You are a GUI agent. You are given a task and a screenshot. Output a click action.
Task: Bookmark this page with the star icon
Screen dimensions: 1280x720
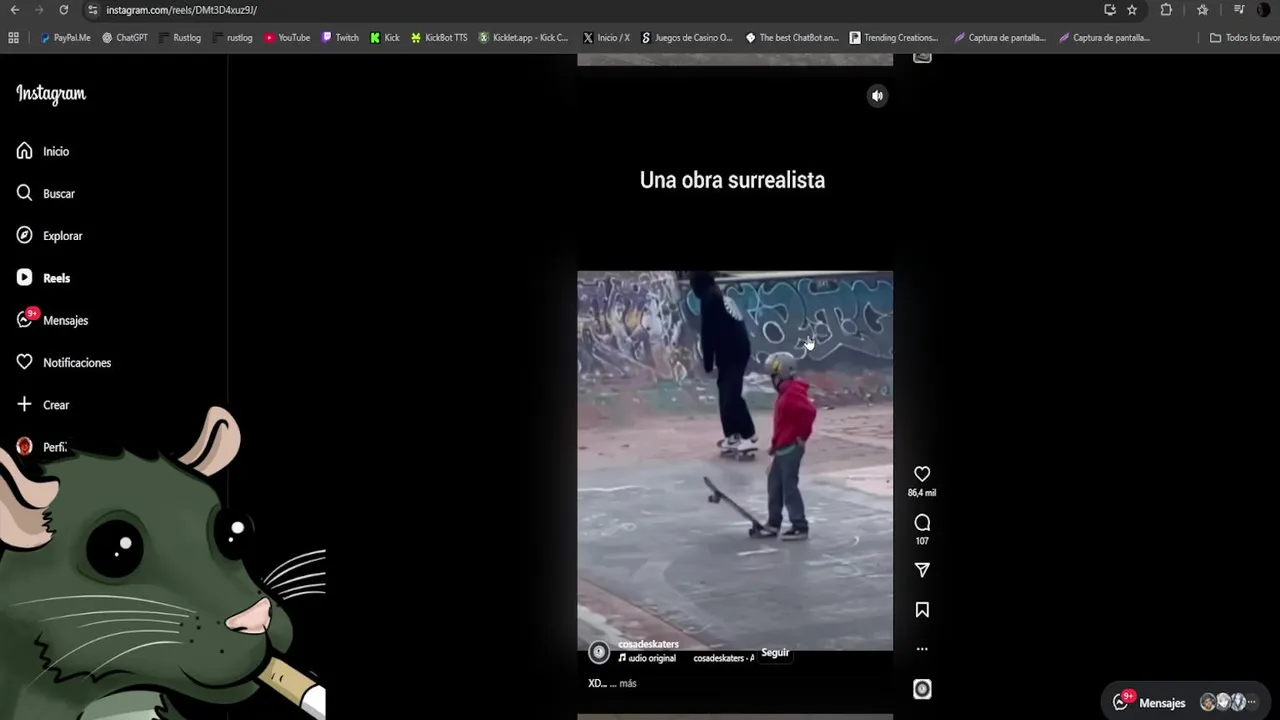coord(1132,10)
